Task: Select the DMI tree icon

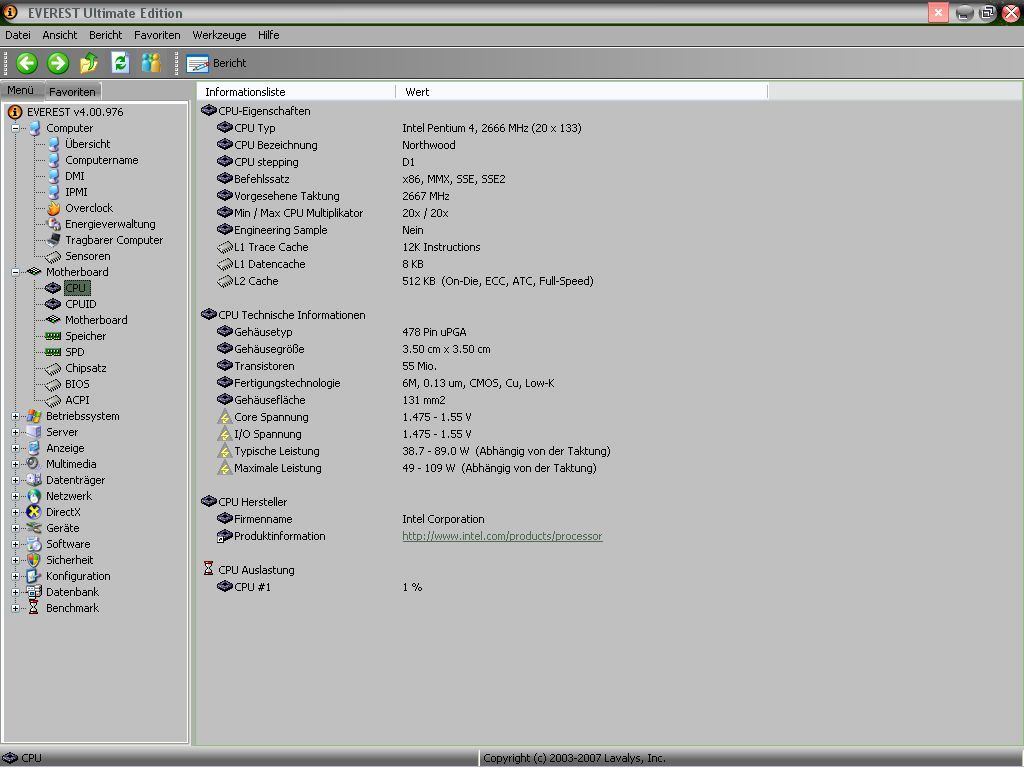Action: [54, 176]
